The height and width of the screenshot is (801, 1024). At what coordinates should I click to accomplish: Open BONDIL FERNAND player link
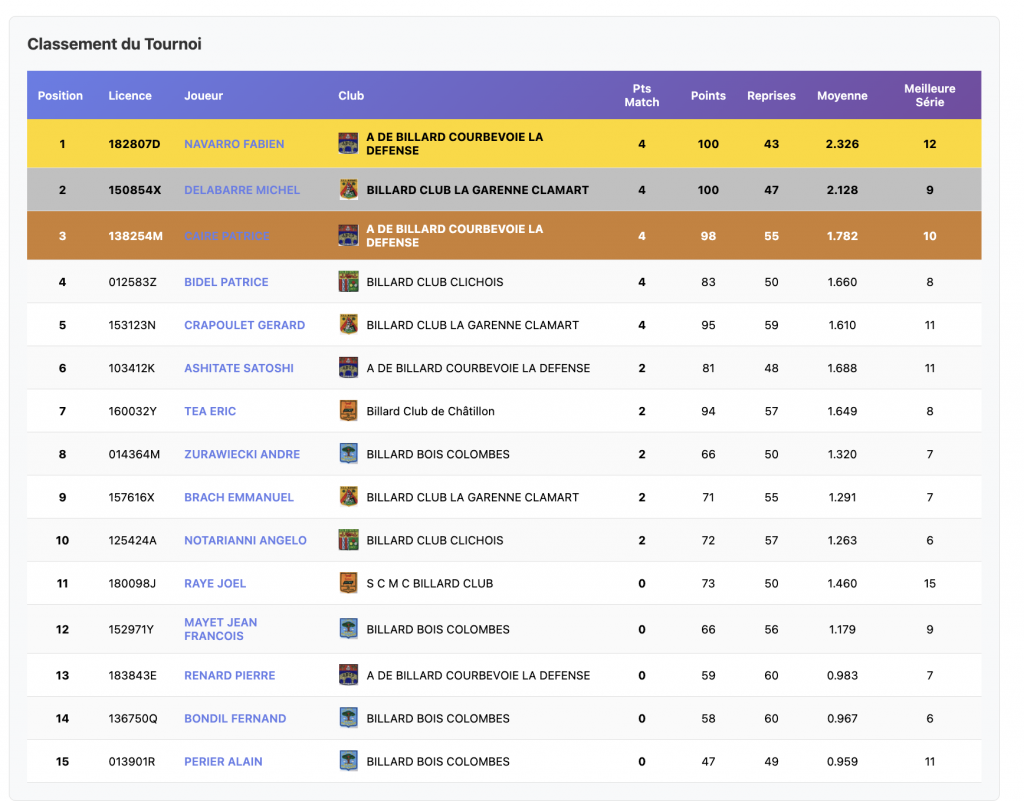[235, 718]
